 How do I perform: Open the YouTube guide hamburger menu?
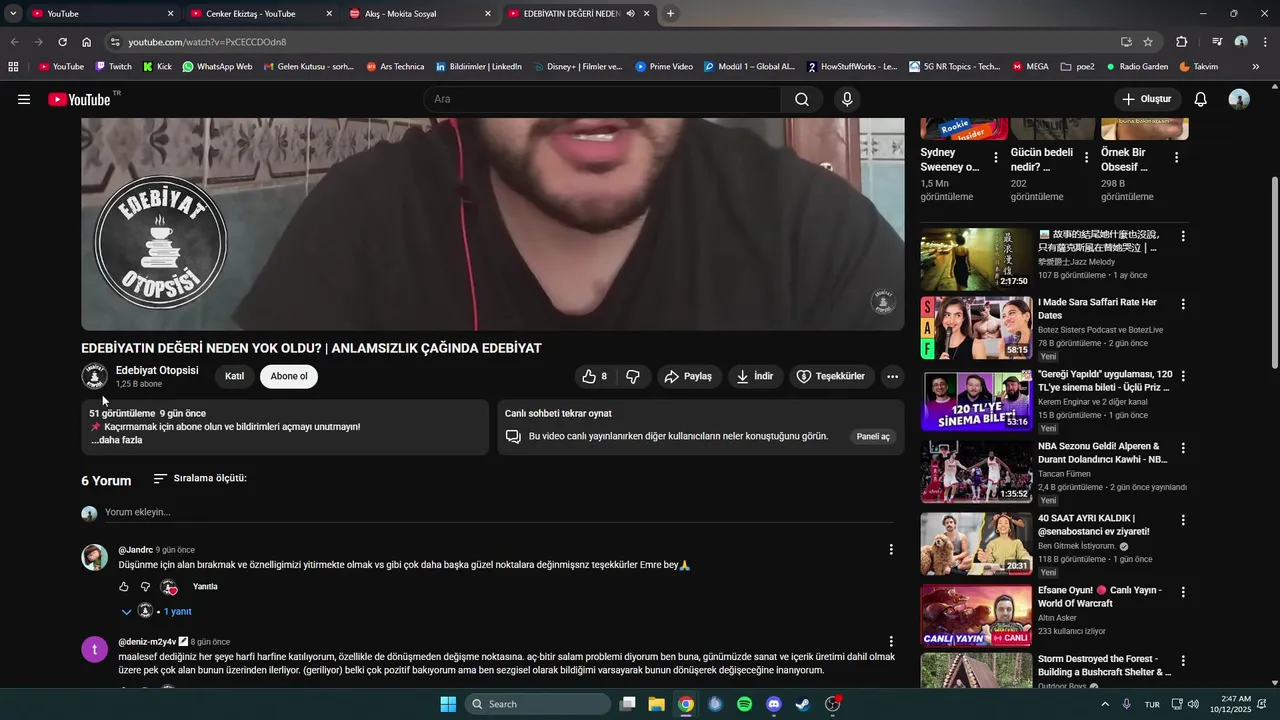(x=24, y=99)
